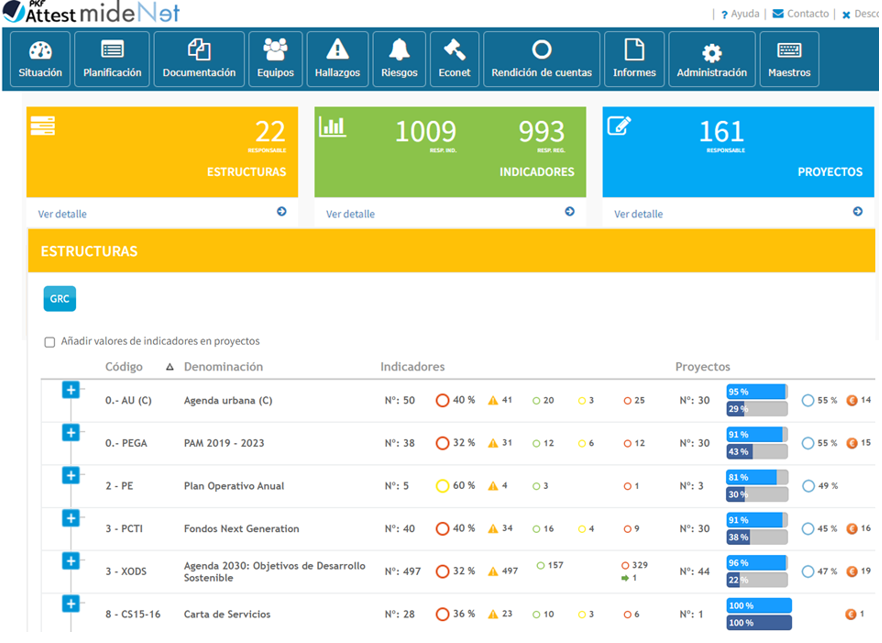The height and width of the screenshot is (643, 882).
Task: Go to the Planificación section
Action: tap(112, 59)
